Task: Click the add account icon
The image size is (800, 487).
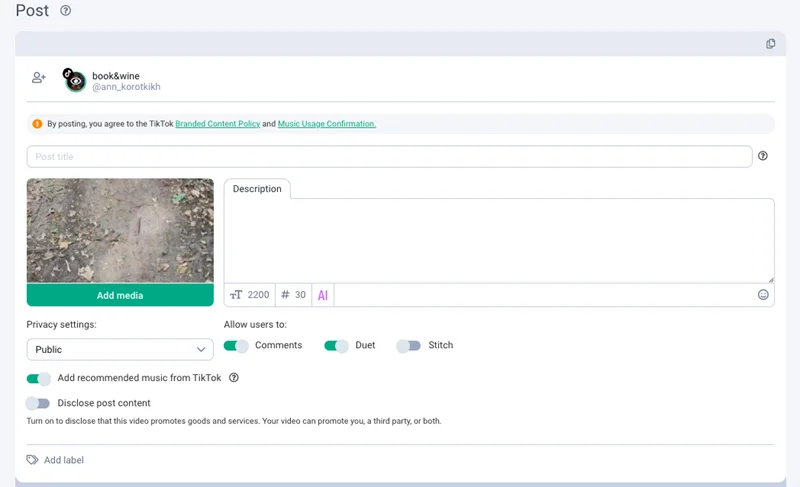Action: tap(39, 78)
